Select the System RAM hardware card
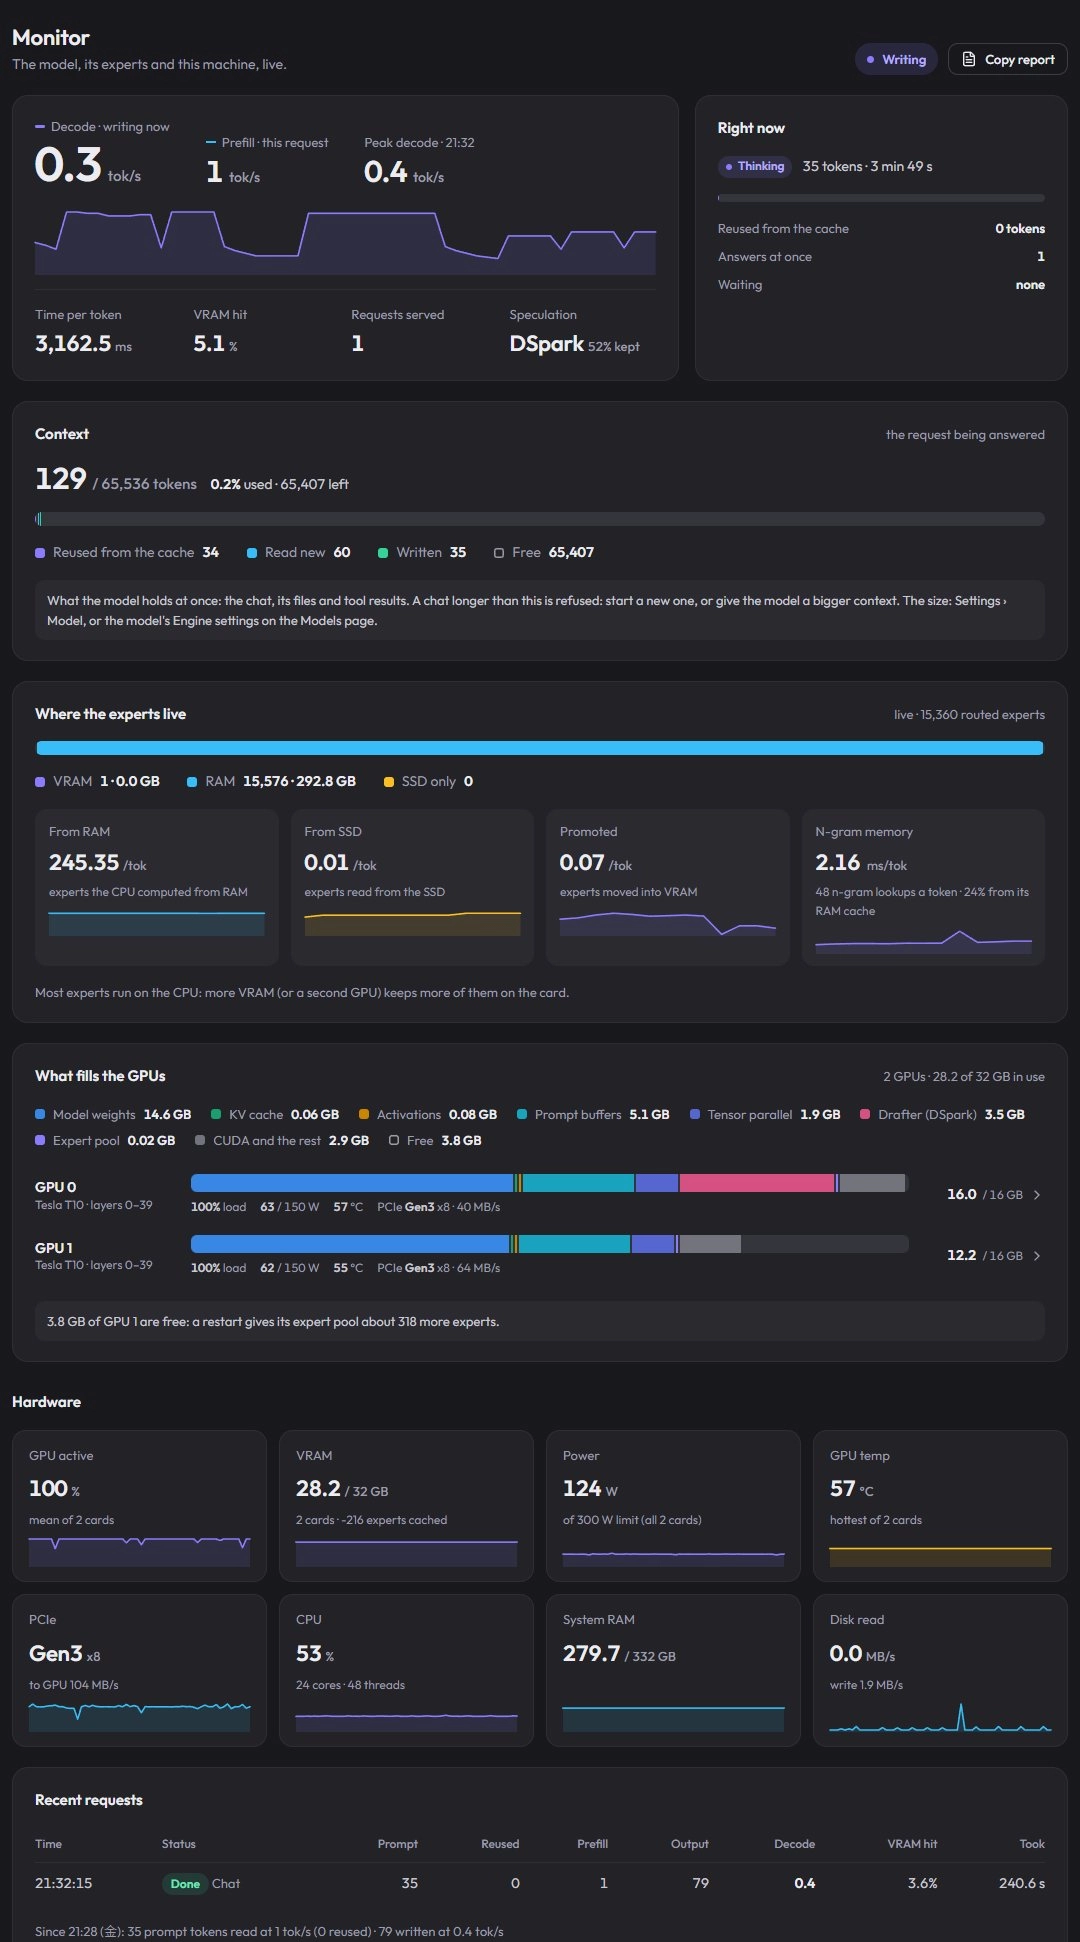The height and width of the screenshot is (1942, 1080). (673, 1670)
